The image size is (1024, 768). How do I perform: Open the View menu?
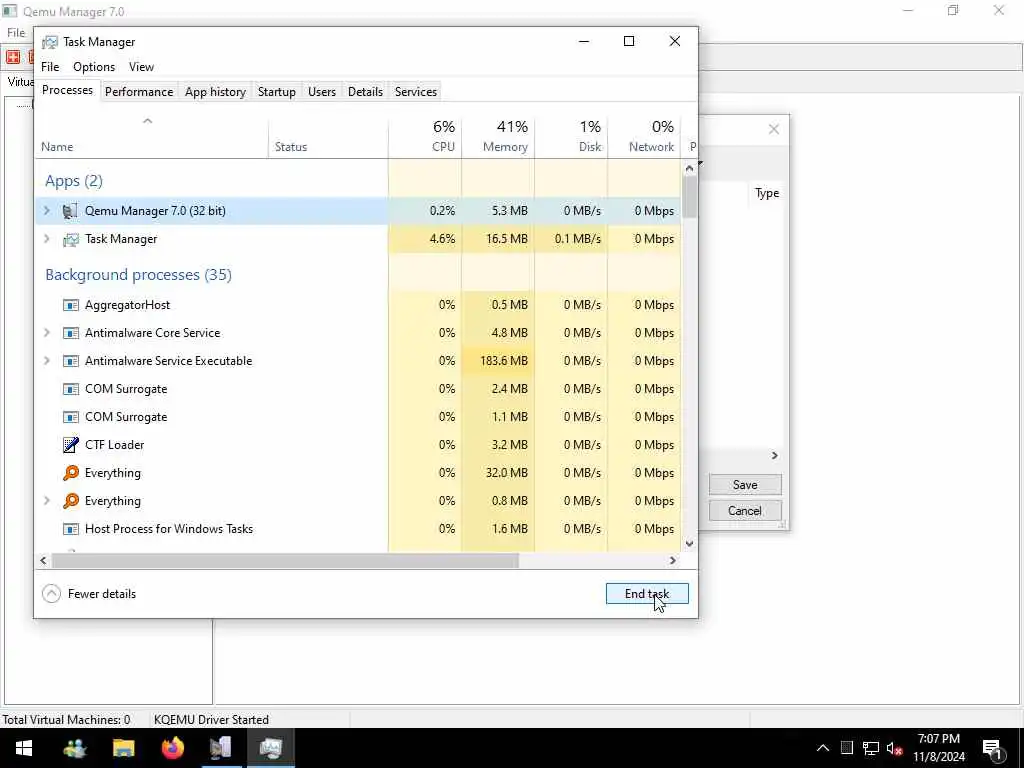click(141, 67)
